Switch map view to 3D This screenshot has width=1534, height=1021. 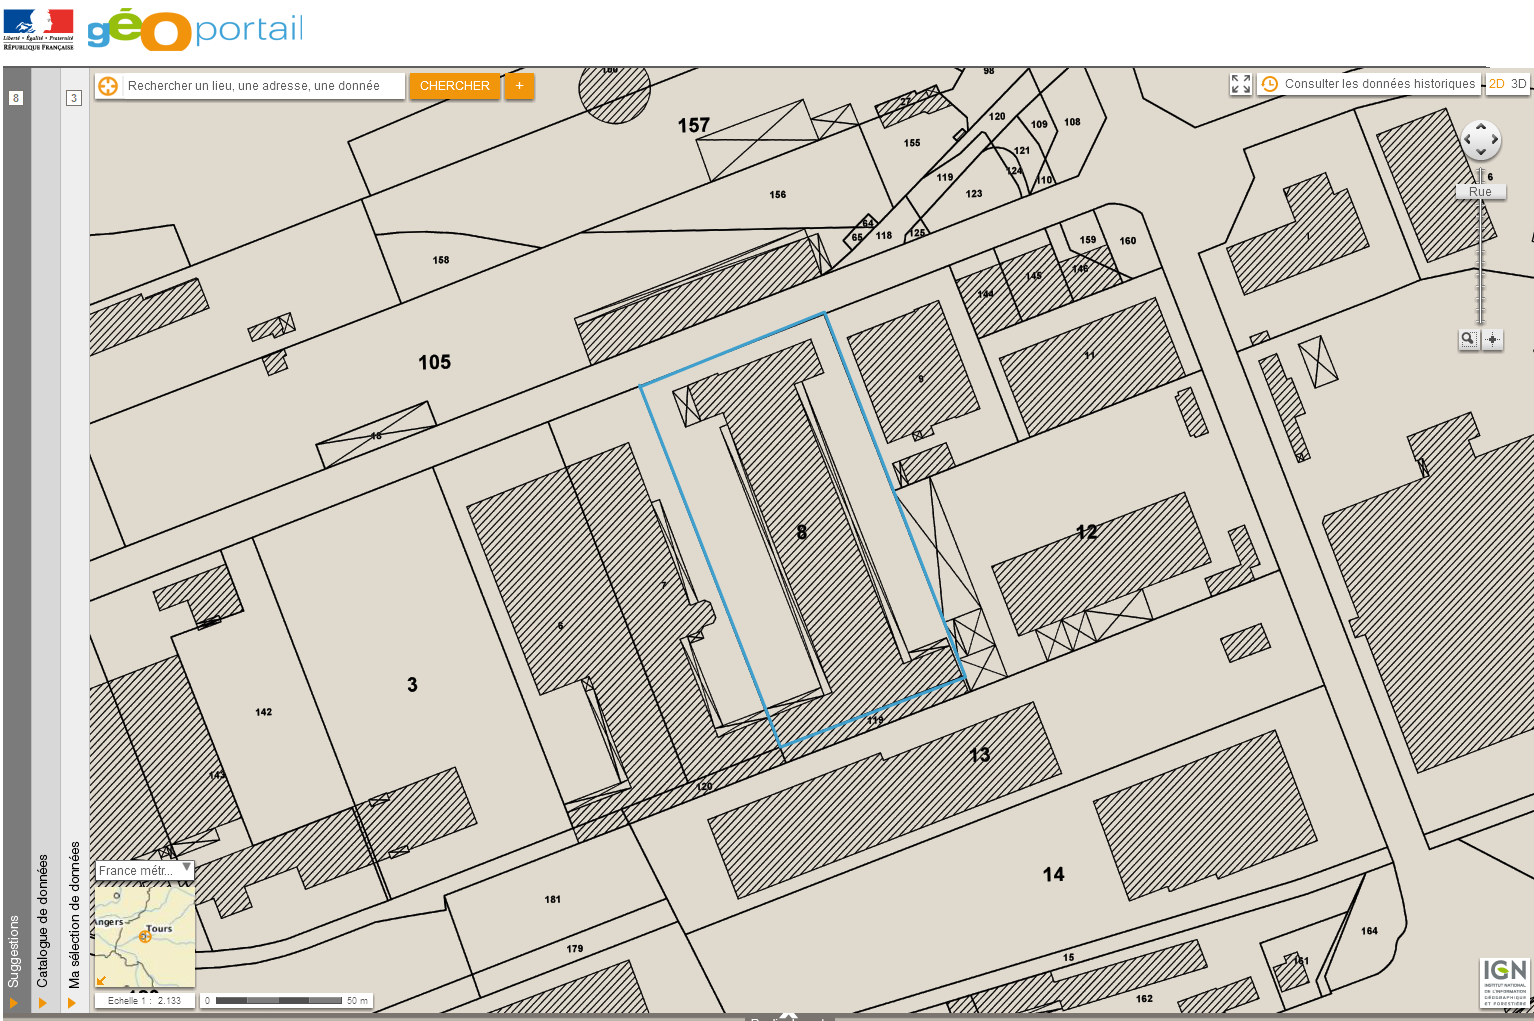(x=1518, y=84)
